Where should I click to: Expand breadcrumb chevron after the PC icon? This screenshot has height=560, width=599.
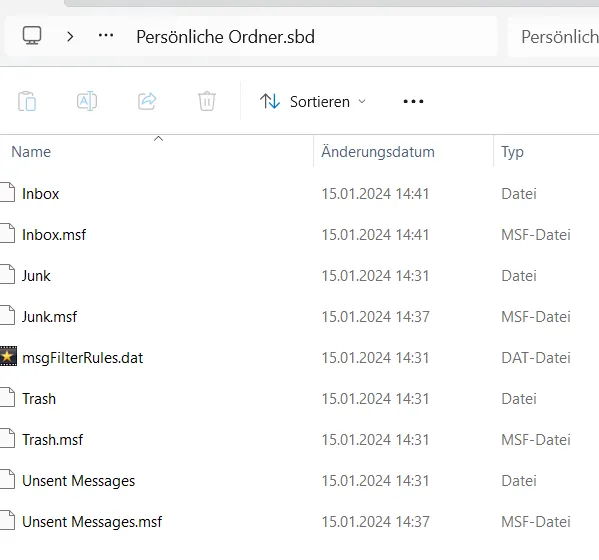click(x=70, y=37)
